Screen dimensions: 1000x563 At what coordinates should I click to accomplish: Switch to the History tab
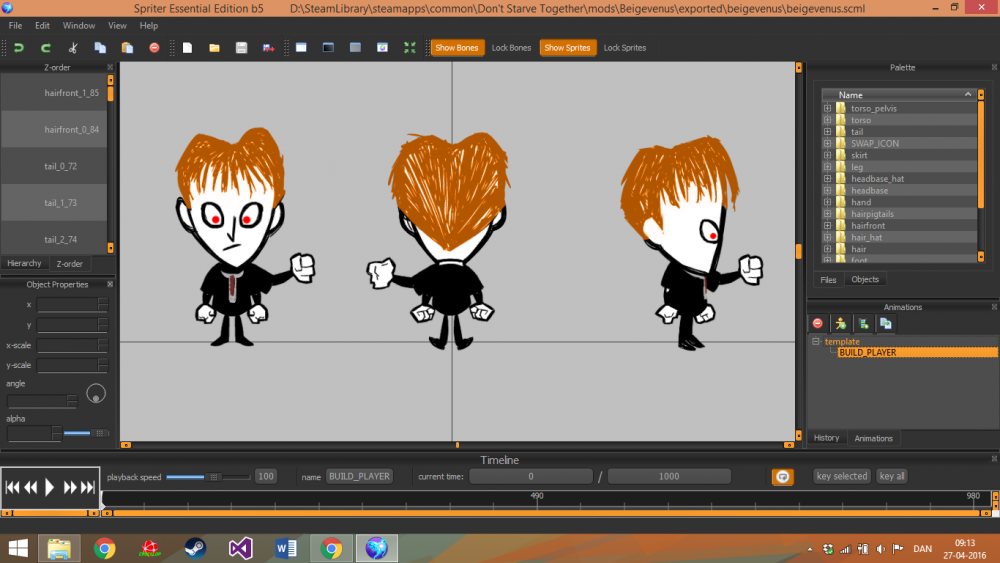point(827,438)
